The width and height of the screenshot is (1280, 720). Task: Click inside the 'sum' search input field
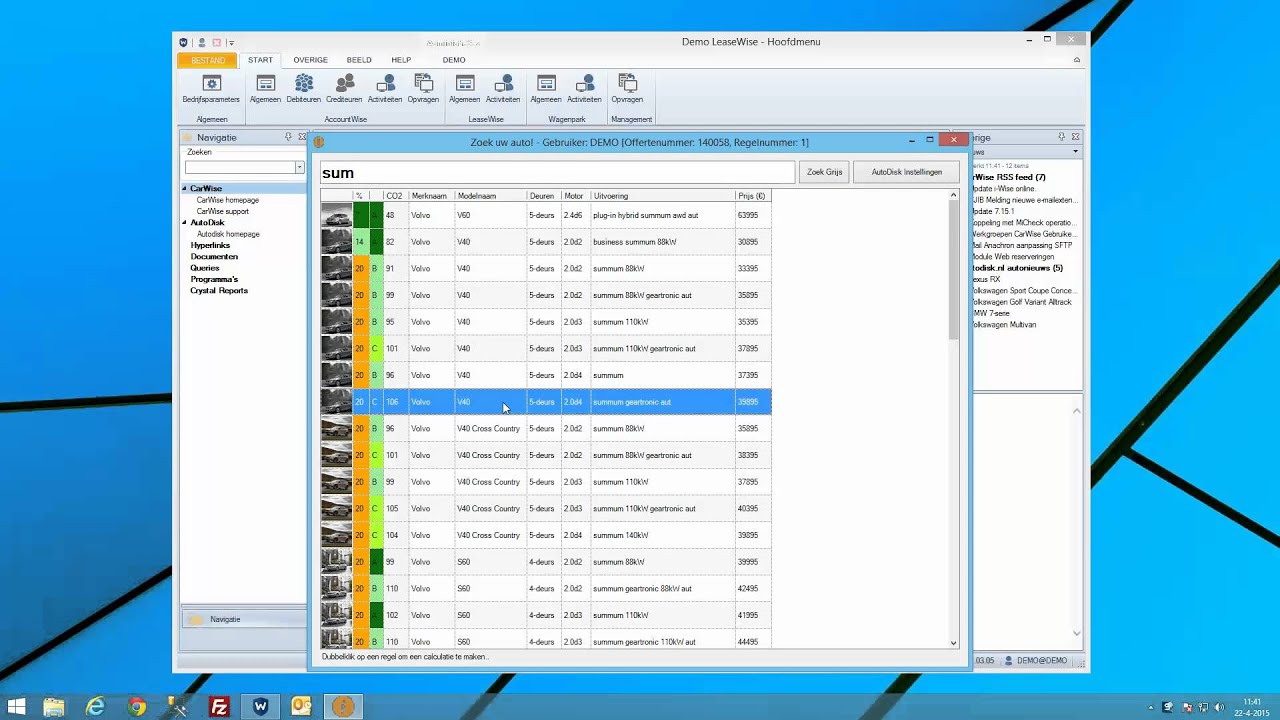pos(557,173)
